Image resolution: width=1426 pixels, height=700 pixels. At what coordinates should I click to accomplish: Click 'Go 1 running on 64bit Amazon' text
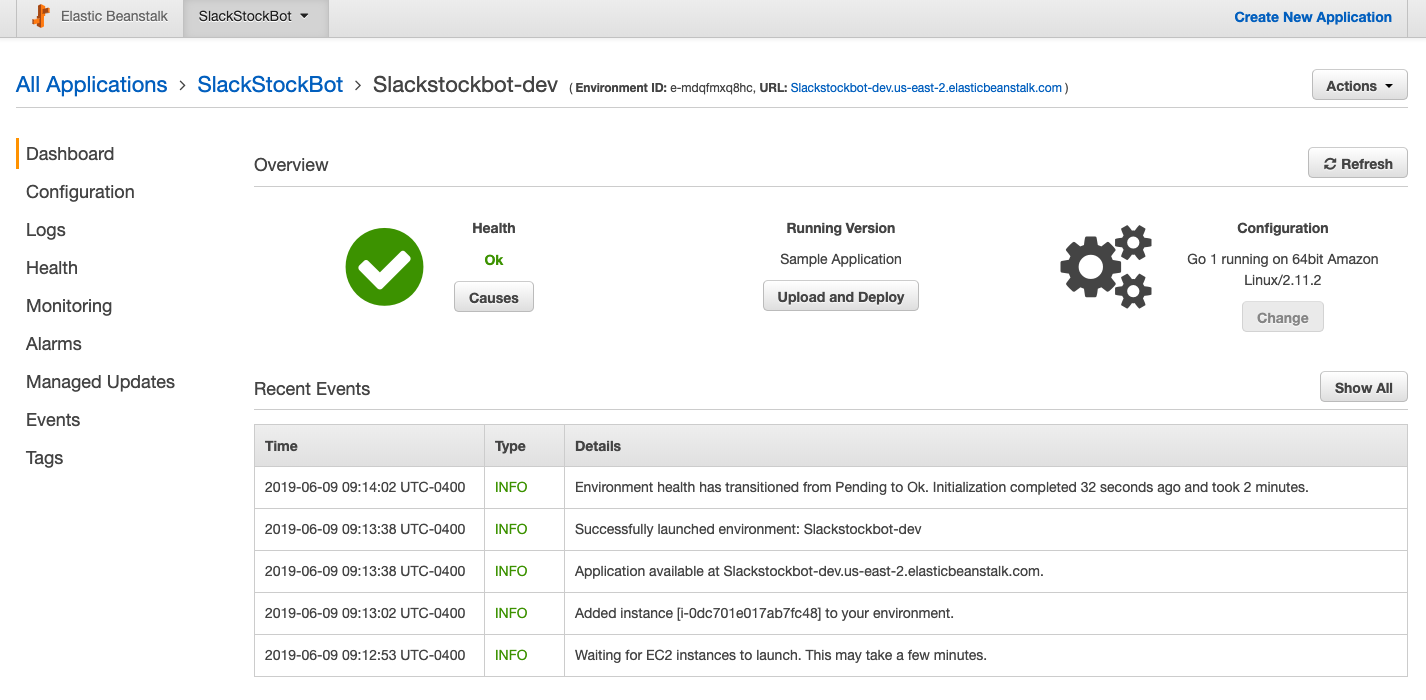click(x=1283, y=259)
